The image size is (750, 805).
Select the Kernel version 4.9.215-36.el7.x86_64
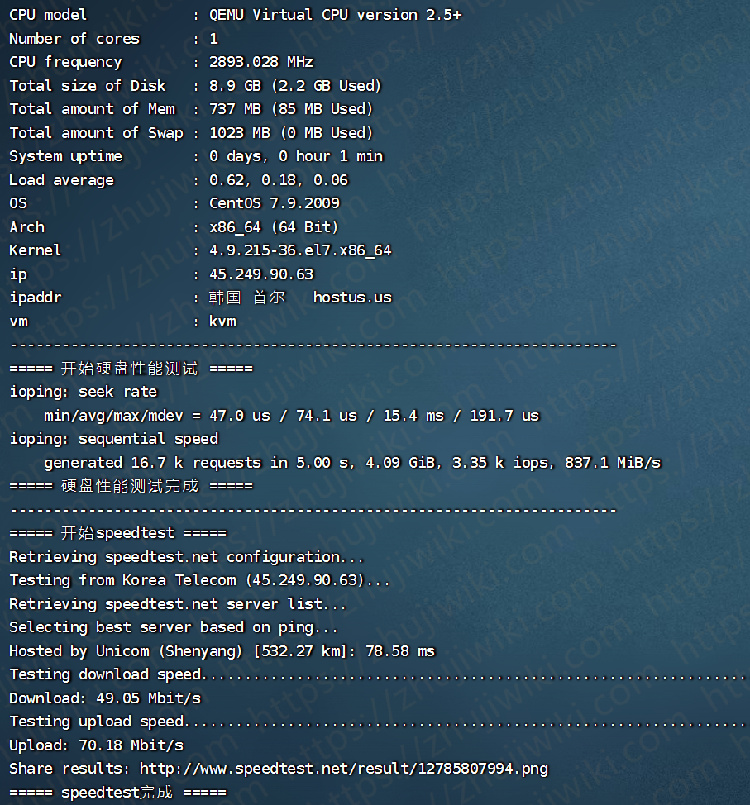tap(300, 251)
